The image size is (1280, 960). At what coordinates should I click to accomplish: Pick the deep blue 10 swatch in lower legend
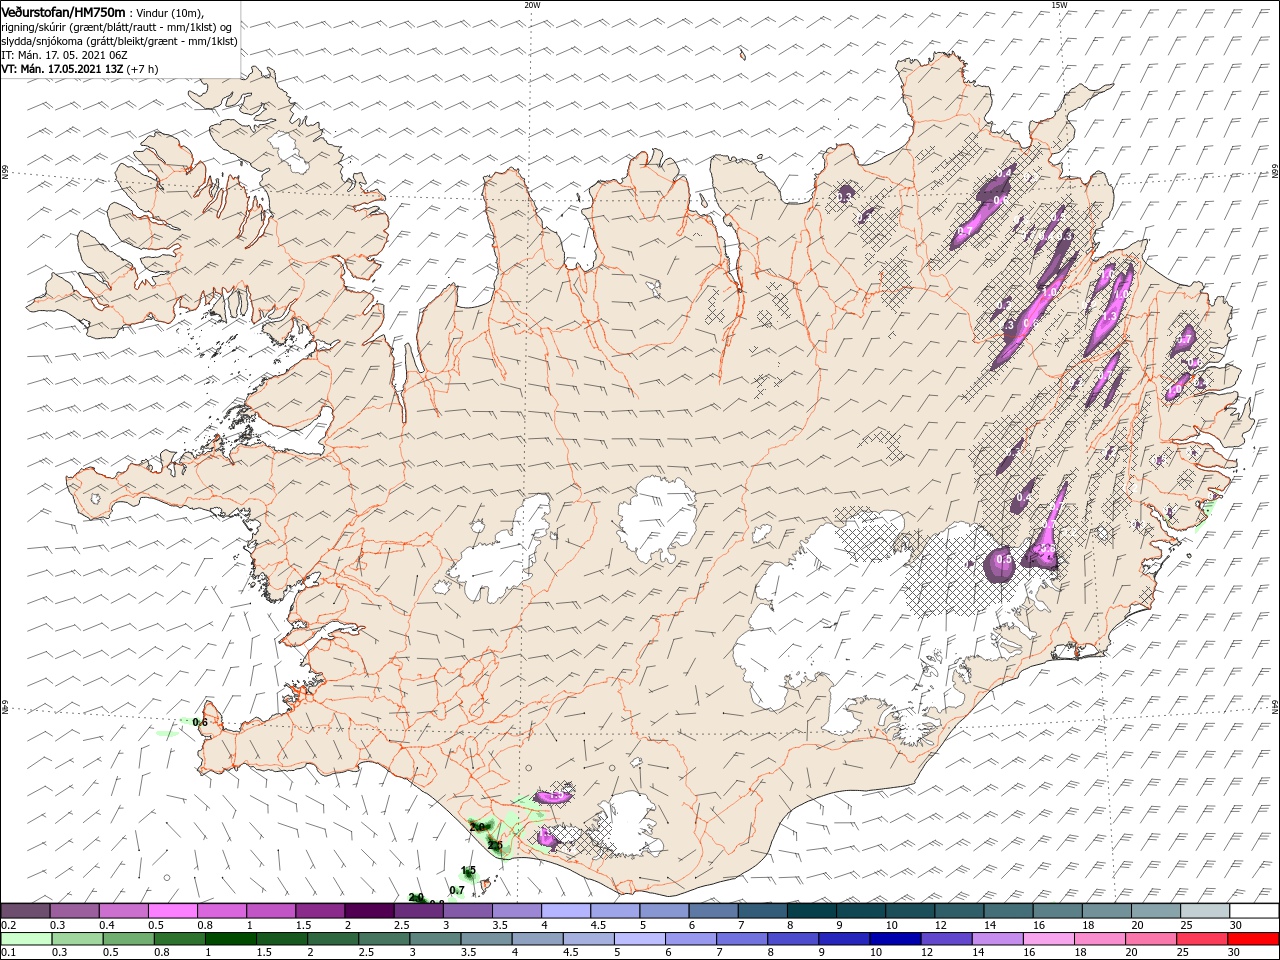(x=894, y=939)
